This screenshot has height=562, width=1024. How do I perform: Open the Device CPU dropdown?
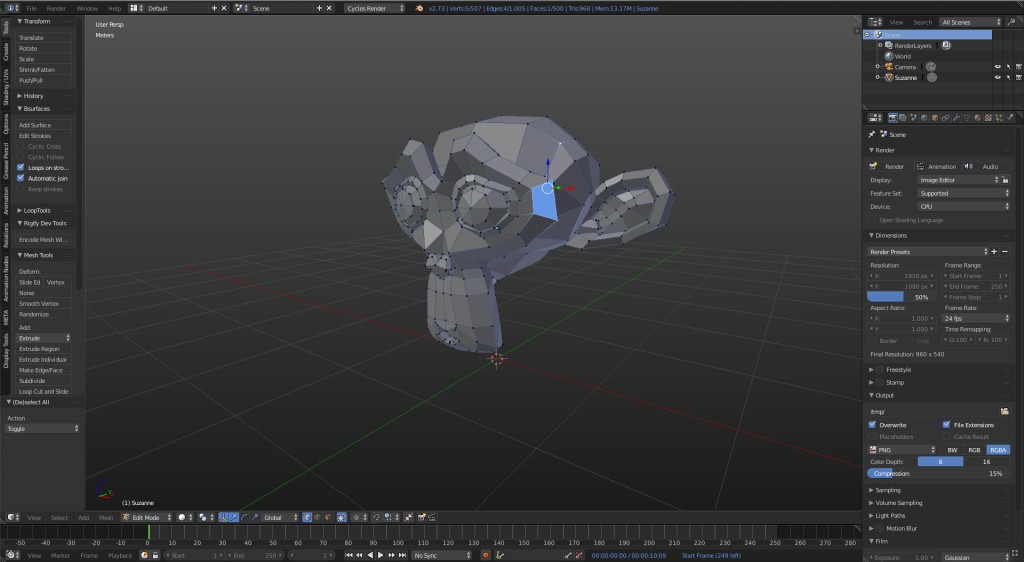click(963, 206)
